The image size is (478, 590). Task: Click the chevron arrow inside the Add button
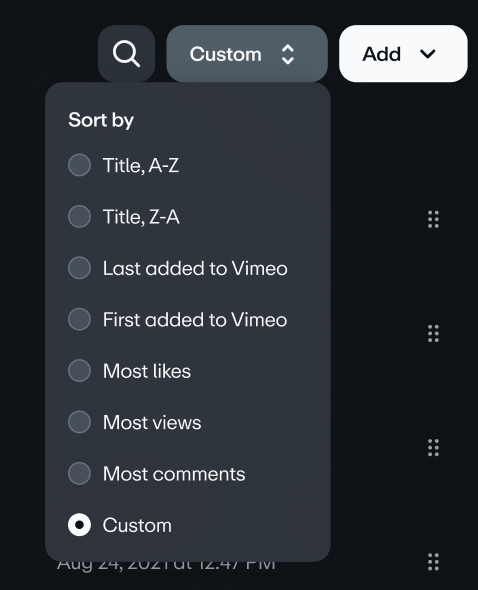(428, 54)
